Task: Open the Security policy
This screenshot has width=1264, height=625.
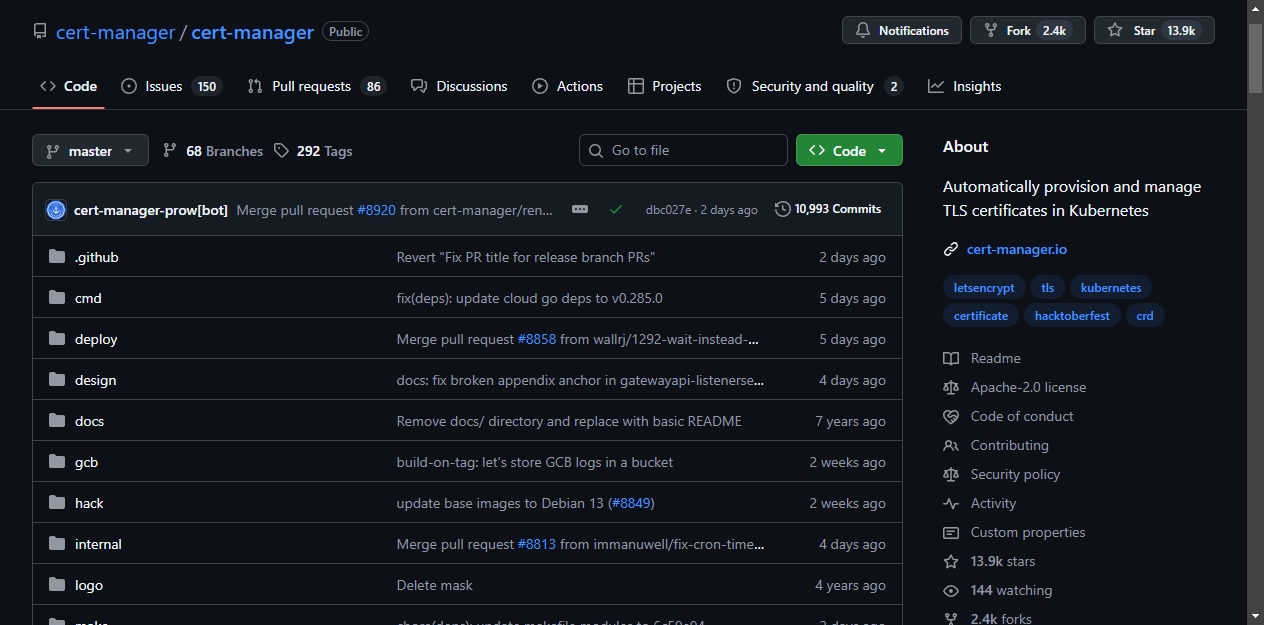Action: point(1002,474)
